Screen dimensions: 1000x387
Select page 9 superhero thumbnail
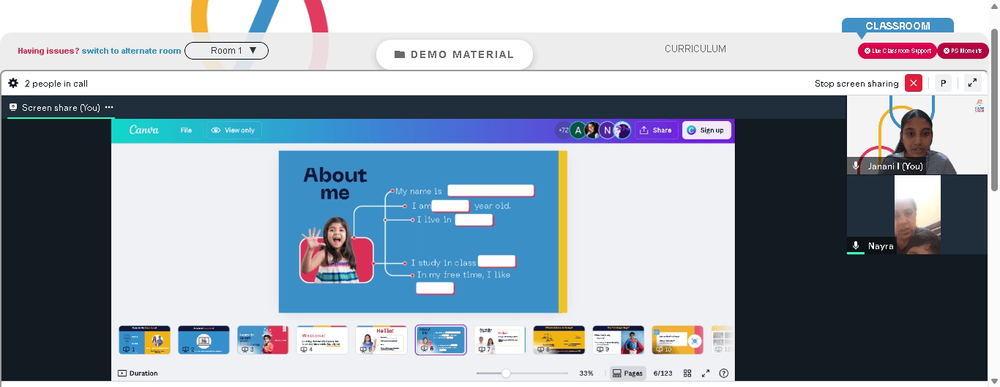point(618,340)
